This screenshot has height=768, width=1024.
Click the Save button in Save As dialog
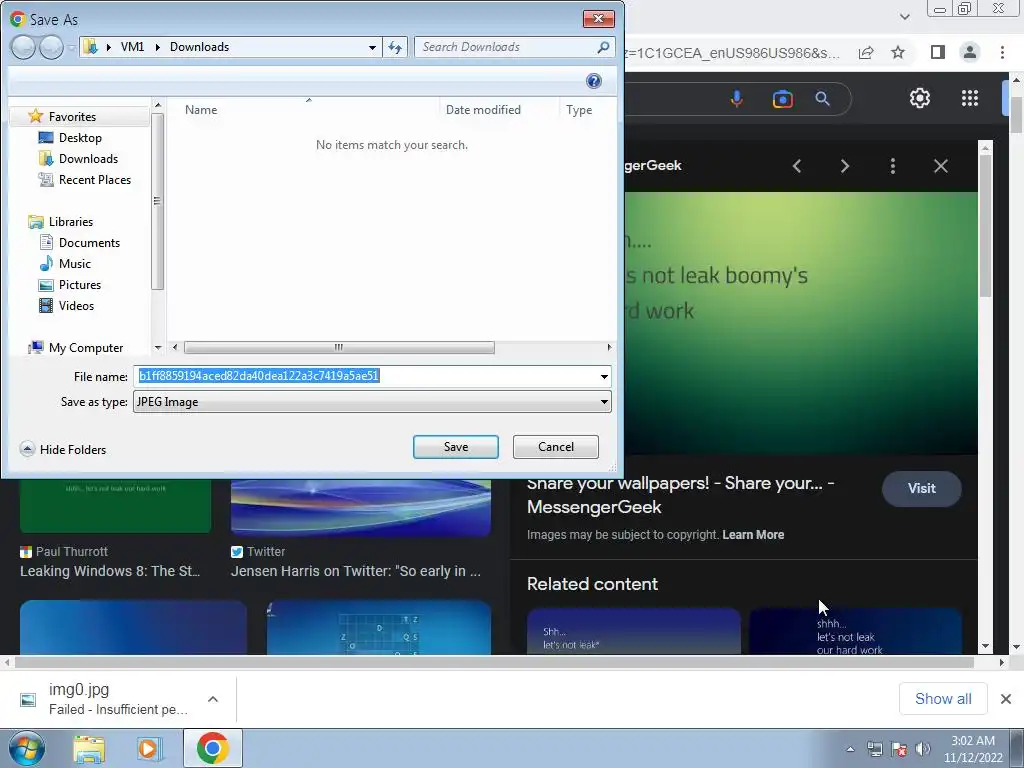coord(456,447)
